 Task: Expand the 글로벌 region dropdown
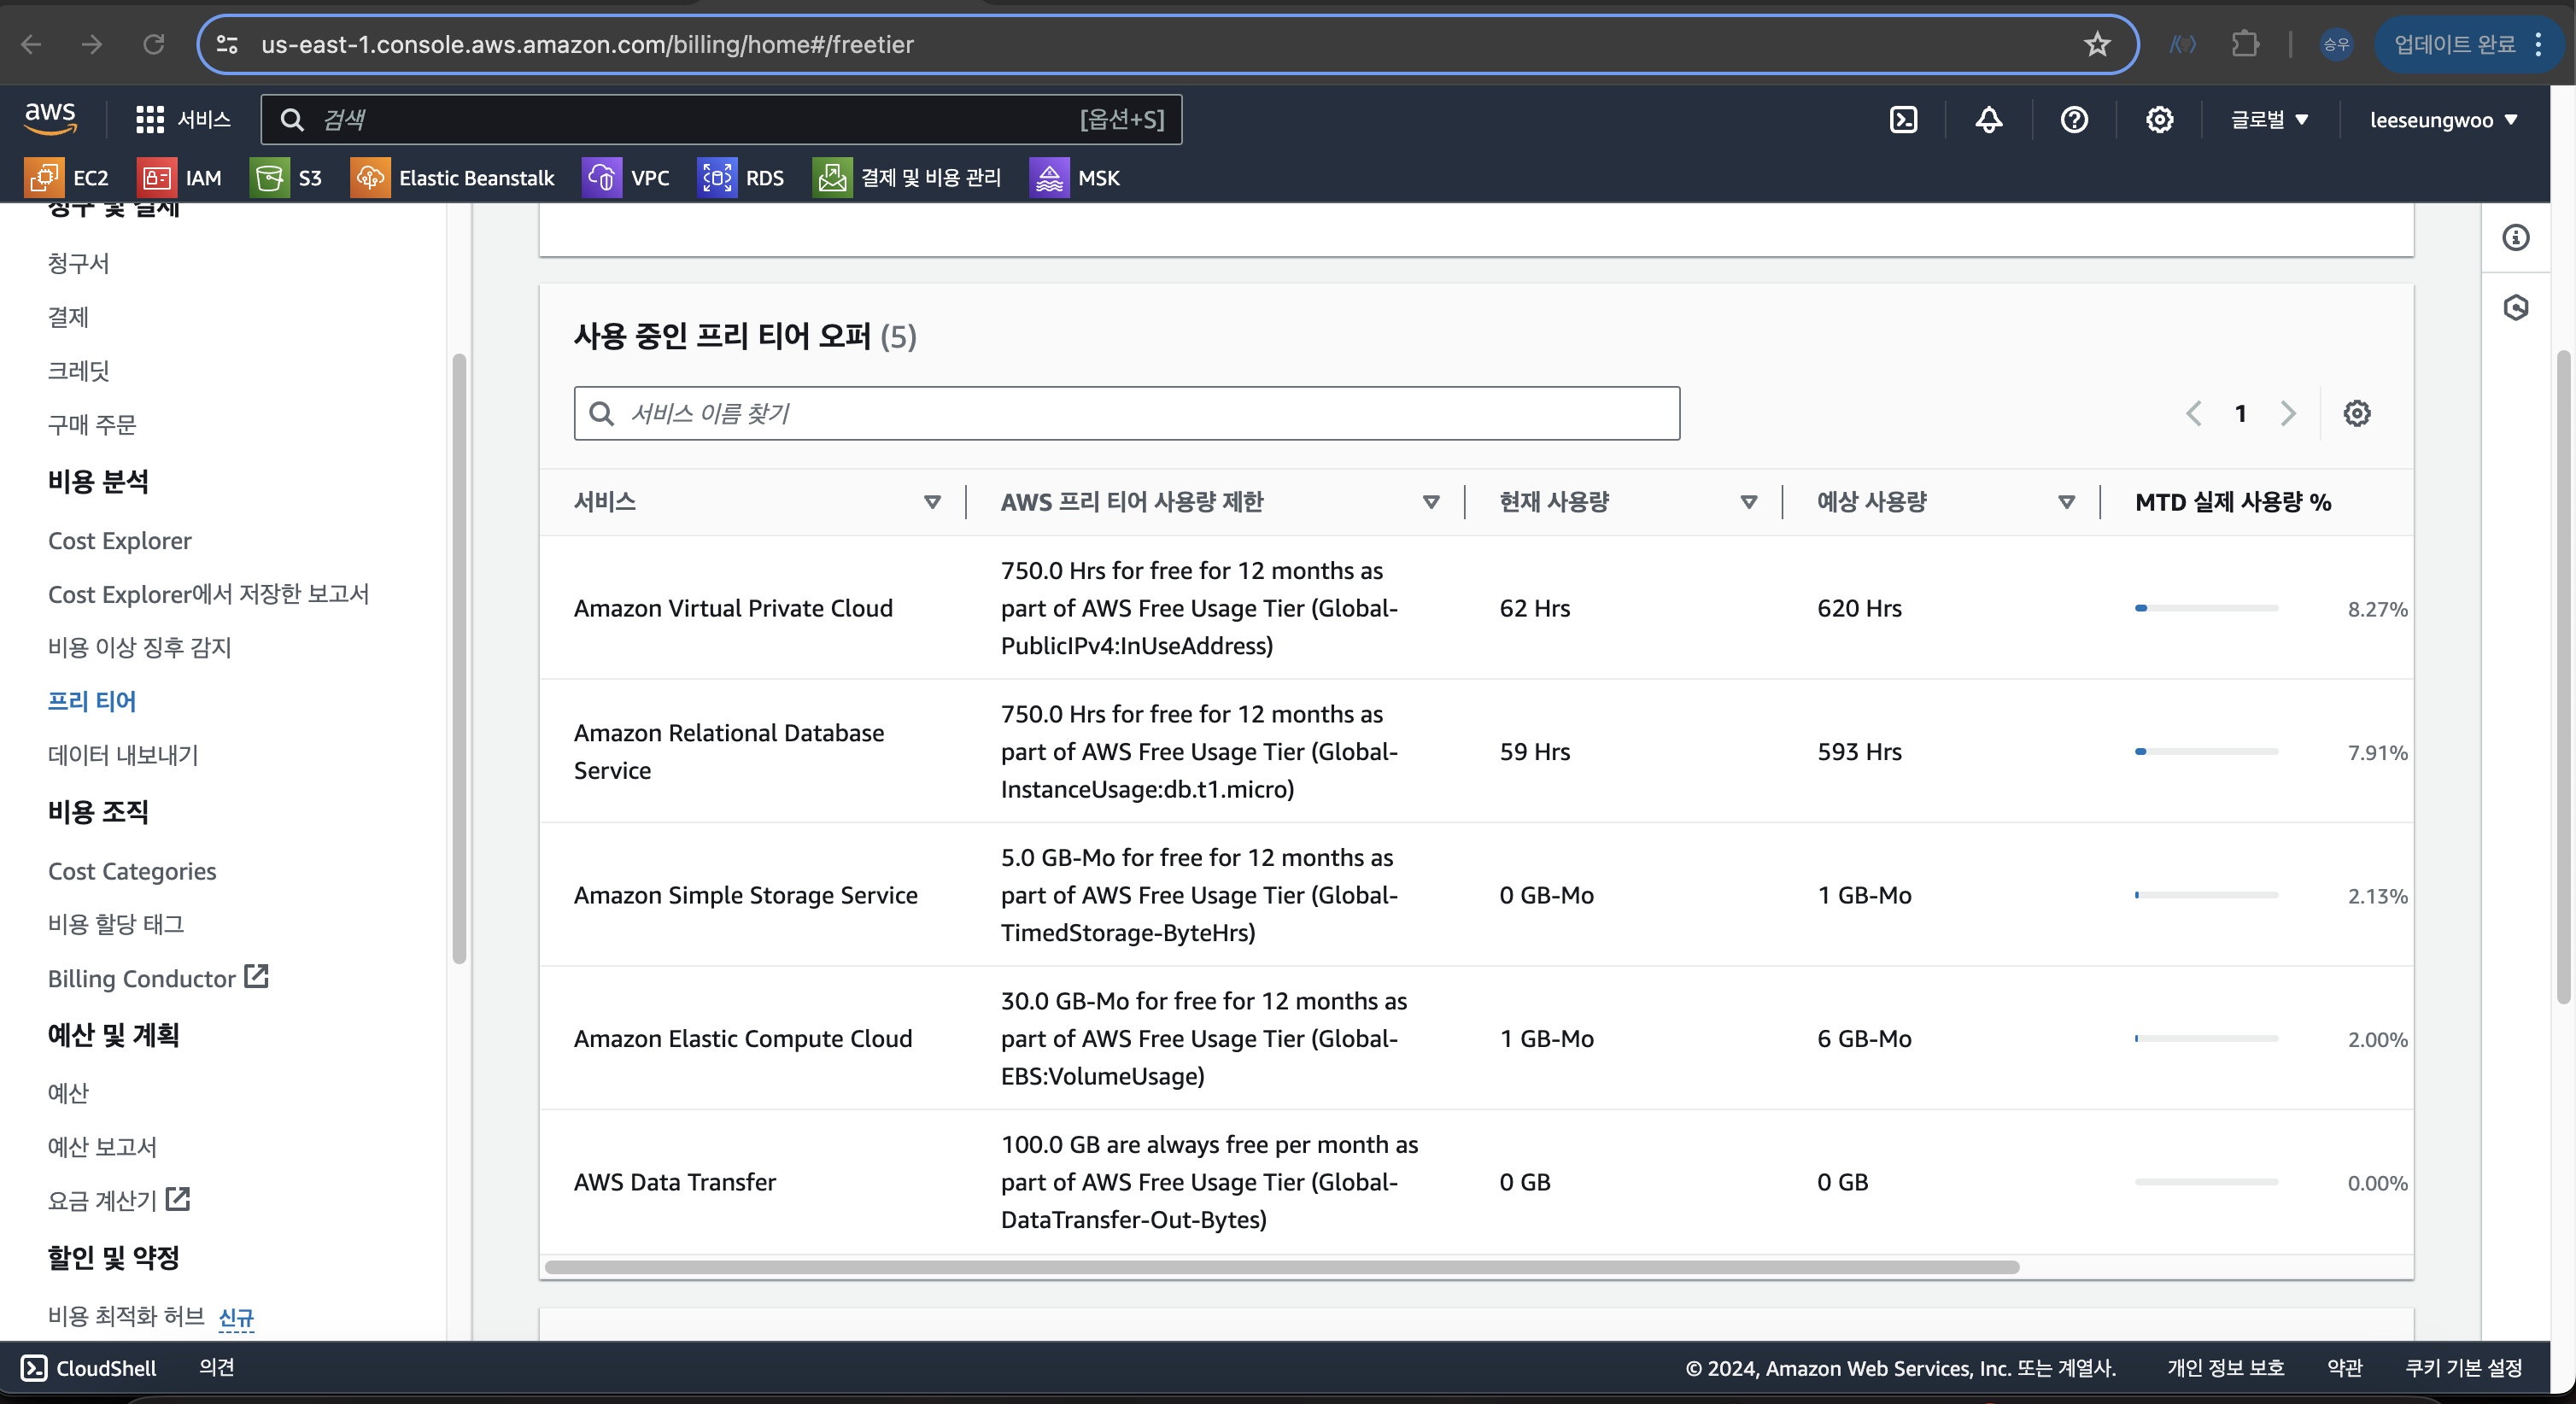[x=2269, y=120]
